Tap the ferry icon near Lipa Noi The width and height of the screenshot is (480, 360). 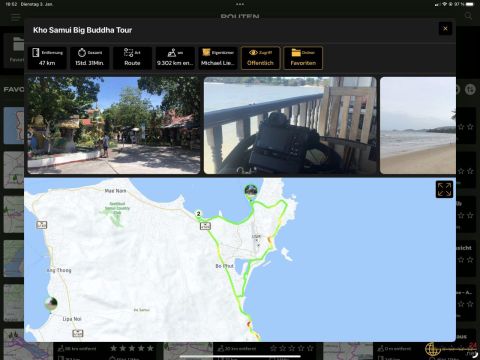78,333
